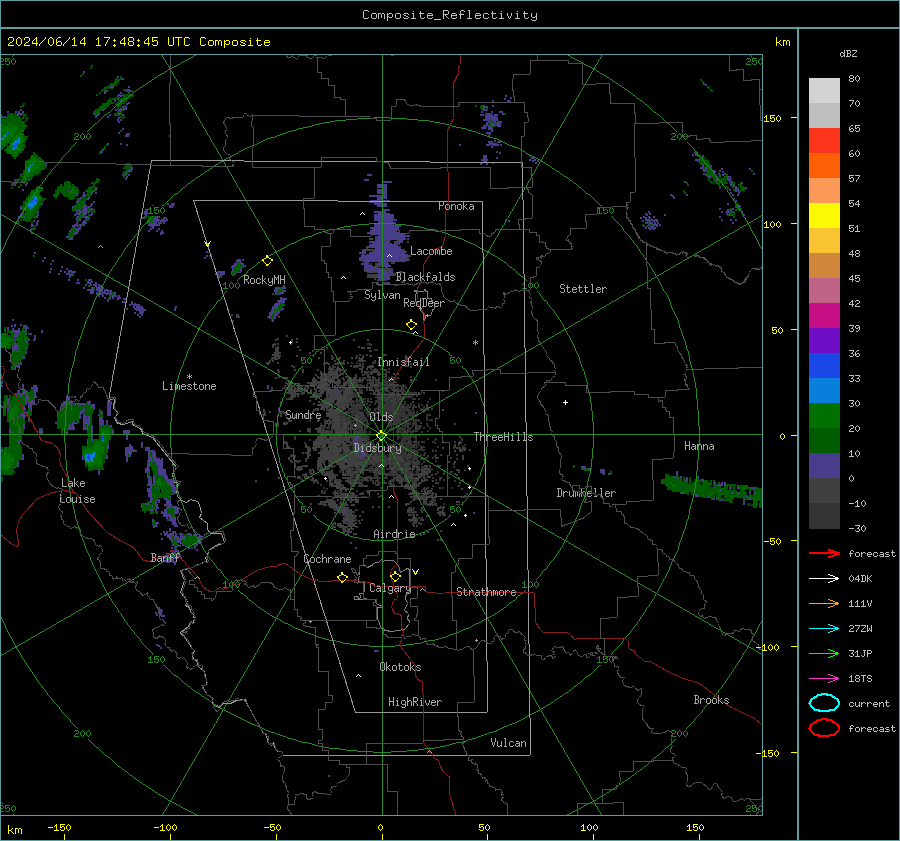Viewport: 900px width, 841px height.
Task: Select the white 04DK arrow legend icon
Action: [x=824, y=579]
